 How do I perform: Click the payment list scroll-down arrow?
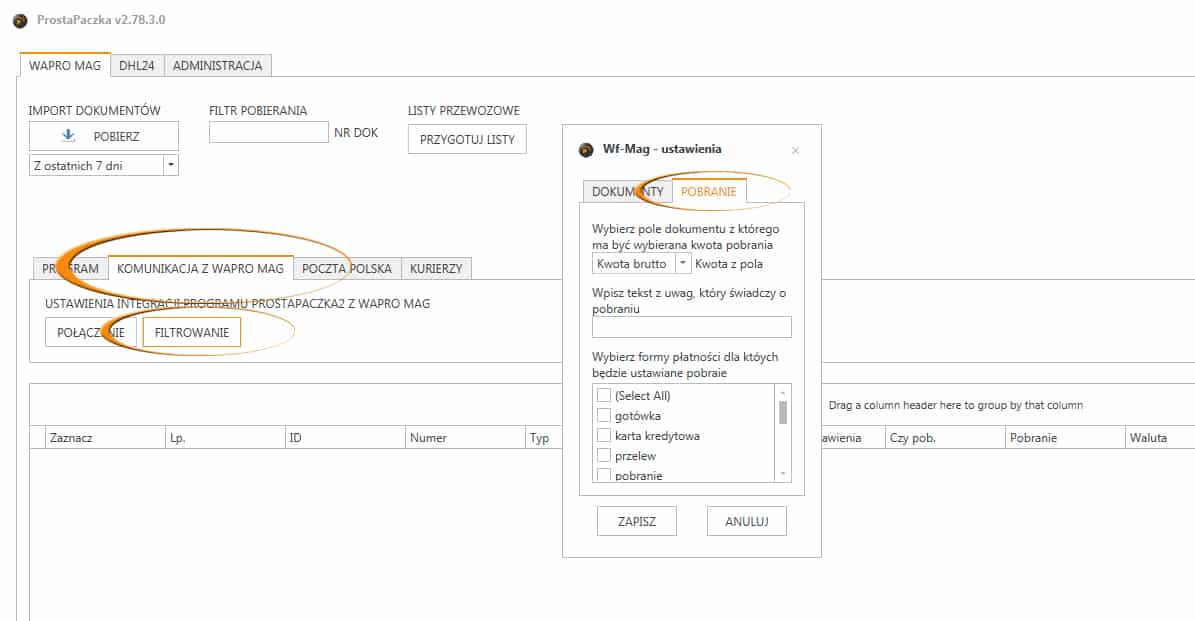pyautogui.click(x=783, y=474)
